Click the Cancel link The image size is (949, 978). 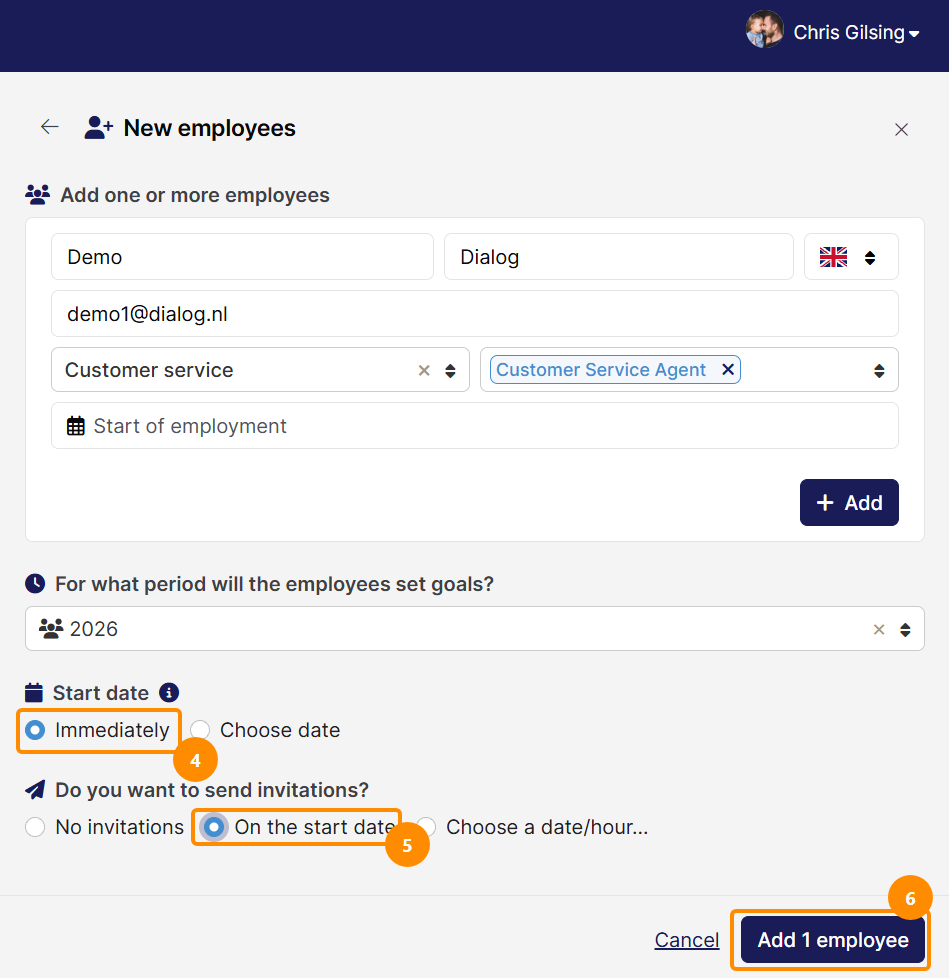coord(686,940)
